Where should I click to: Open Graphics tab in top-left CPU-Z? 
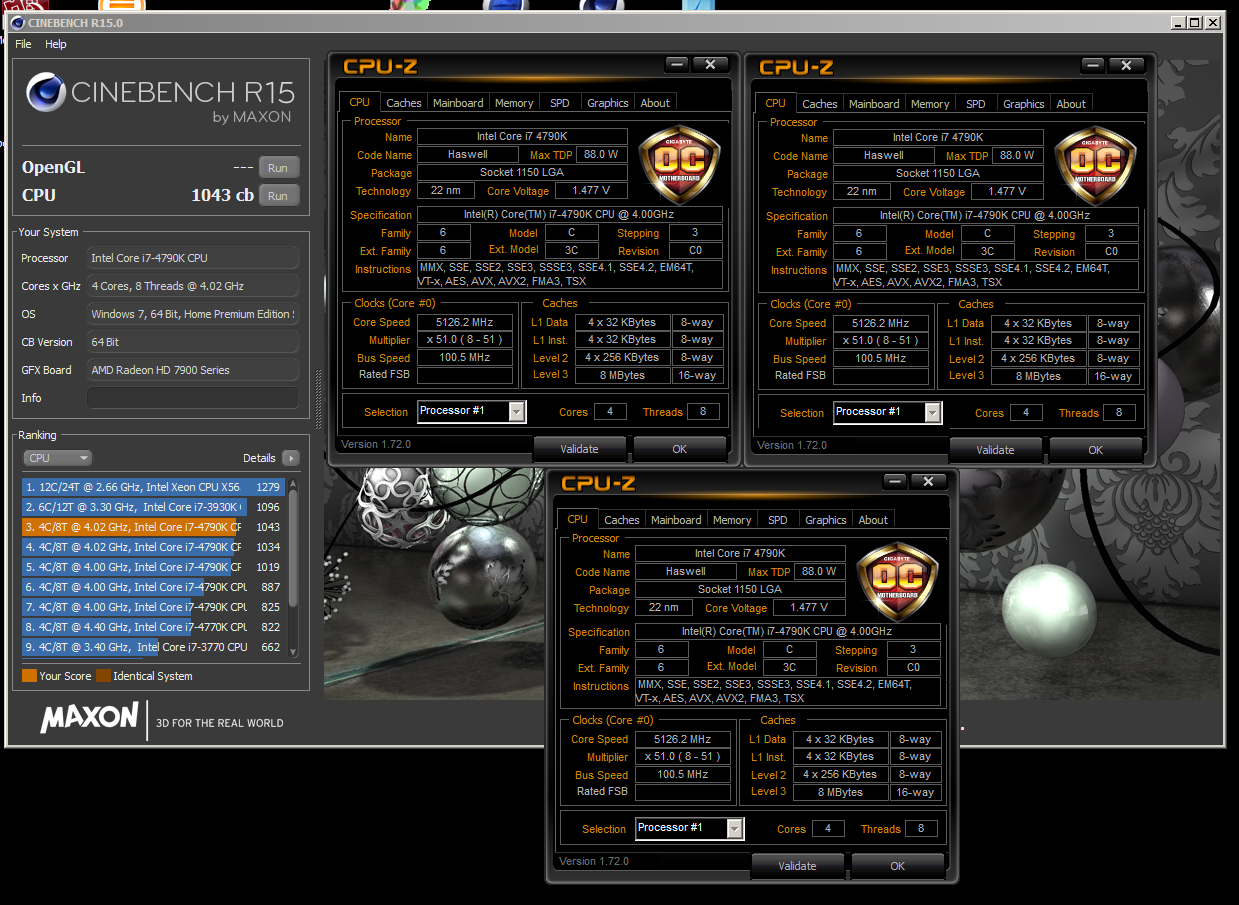pos(608,103)
